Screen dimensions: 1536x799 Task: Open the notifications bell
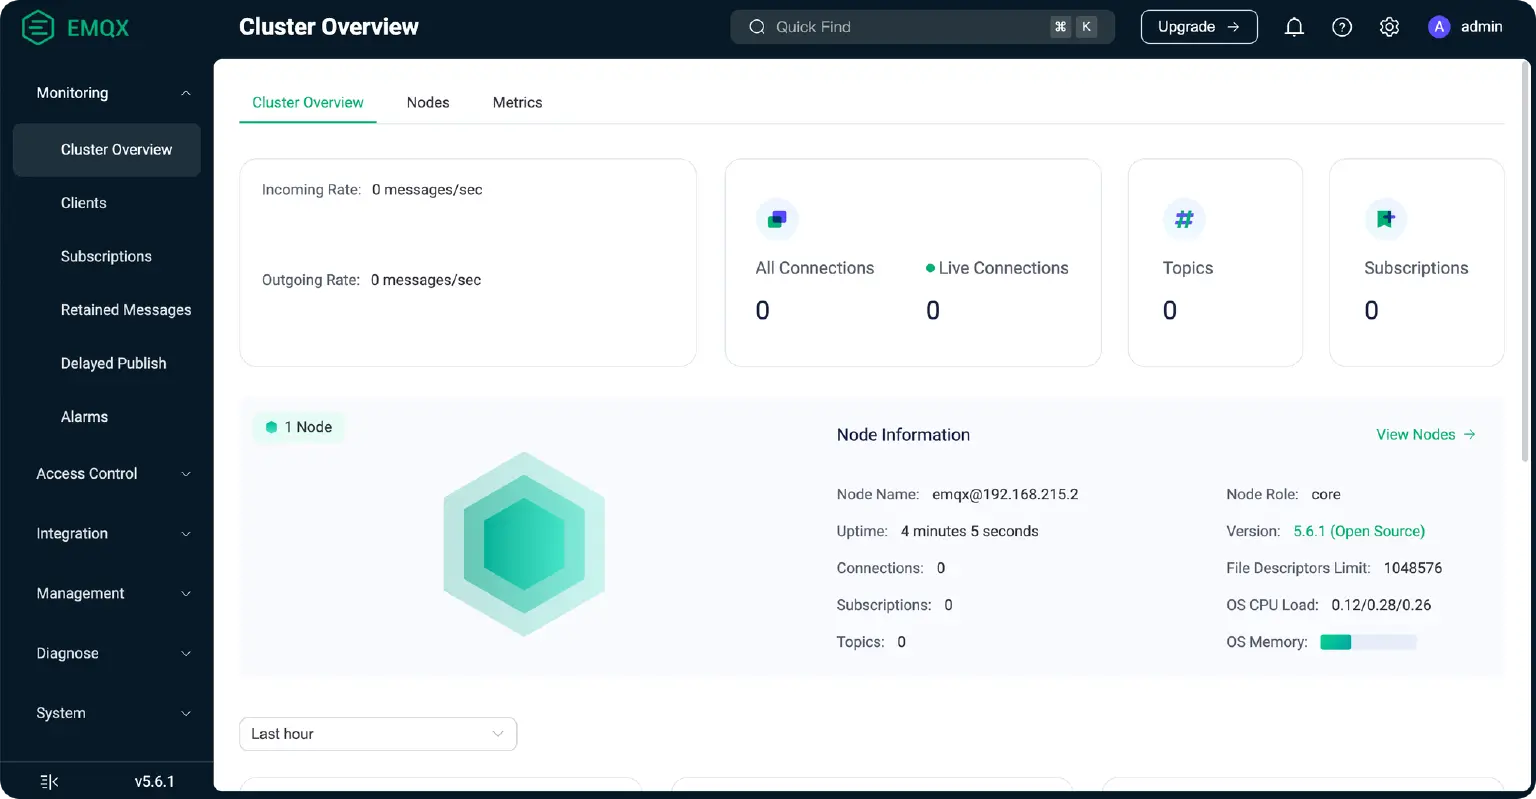click(x=1294, y=27)
